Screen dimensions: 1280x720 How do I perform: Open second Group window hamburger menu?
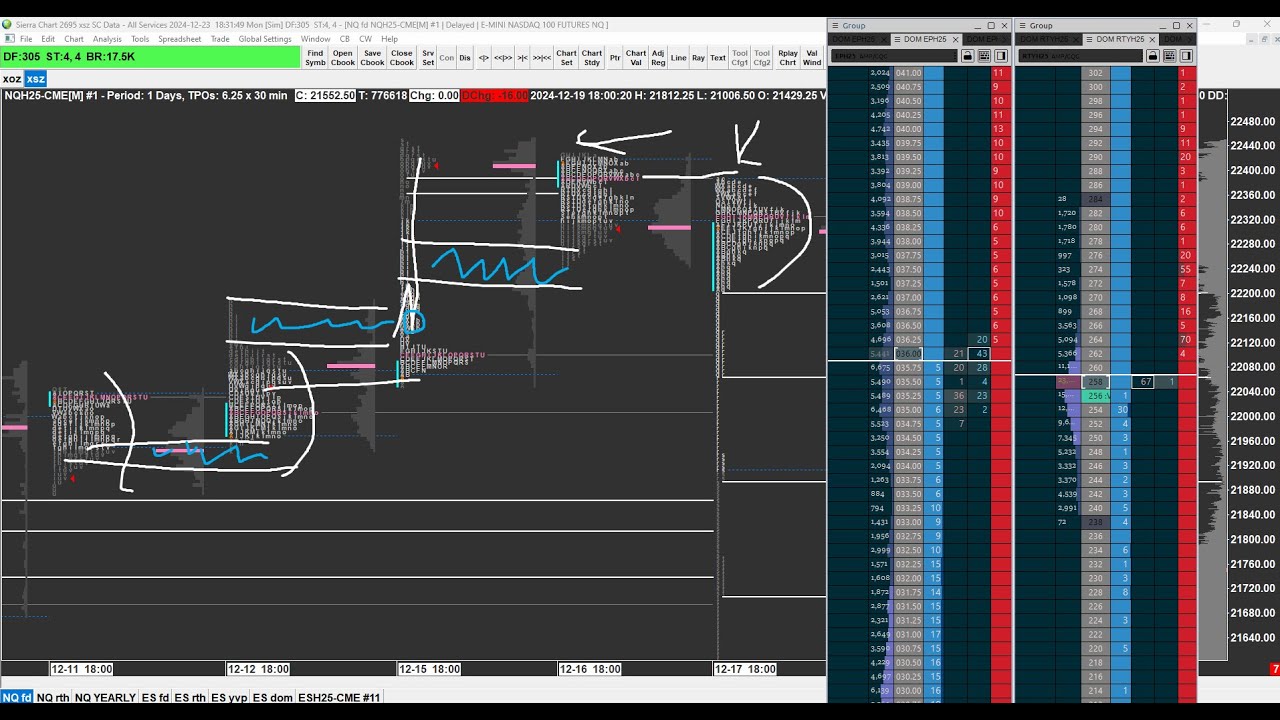1022,25
